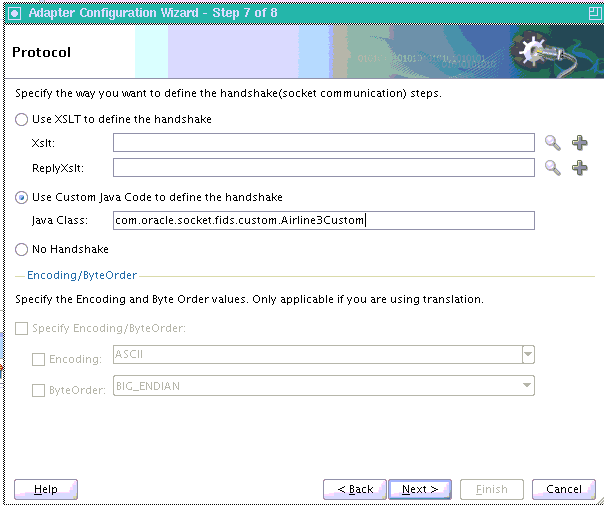The width and height of the screenshot is (604, 505).
Task: Click the 'Java Class:' label
Action: (60, 220)
